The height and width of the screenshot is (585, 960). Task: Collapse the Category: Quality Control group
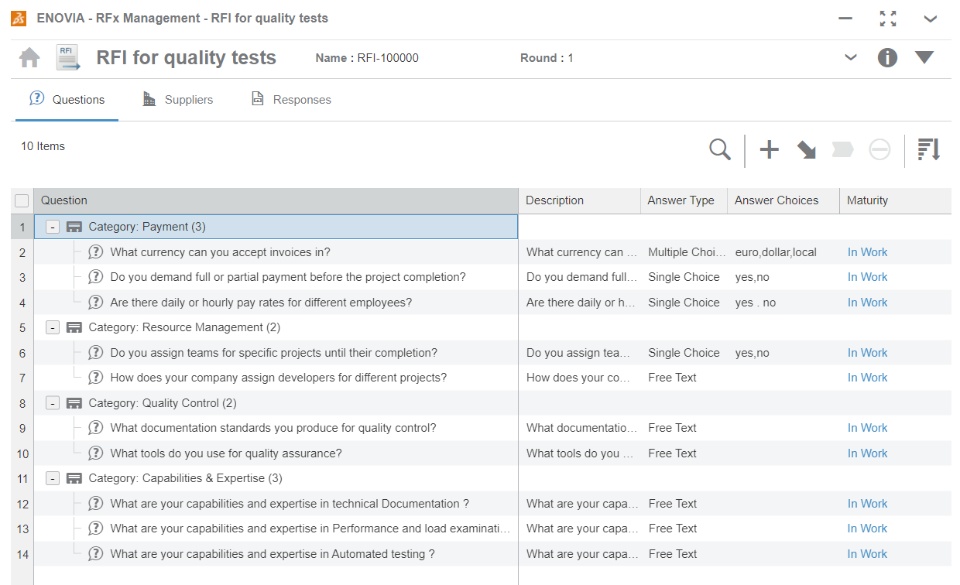(51, 403)
